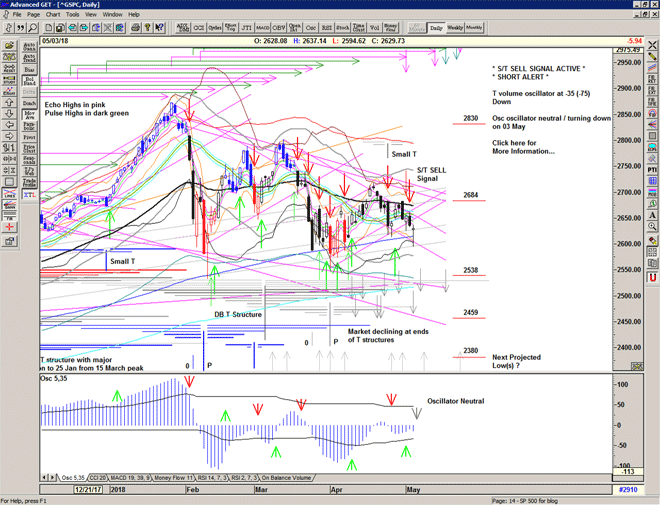Open the Chart menu
660x505 pixels.
pyautogui.click(x=53, y=15)
